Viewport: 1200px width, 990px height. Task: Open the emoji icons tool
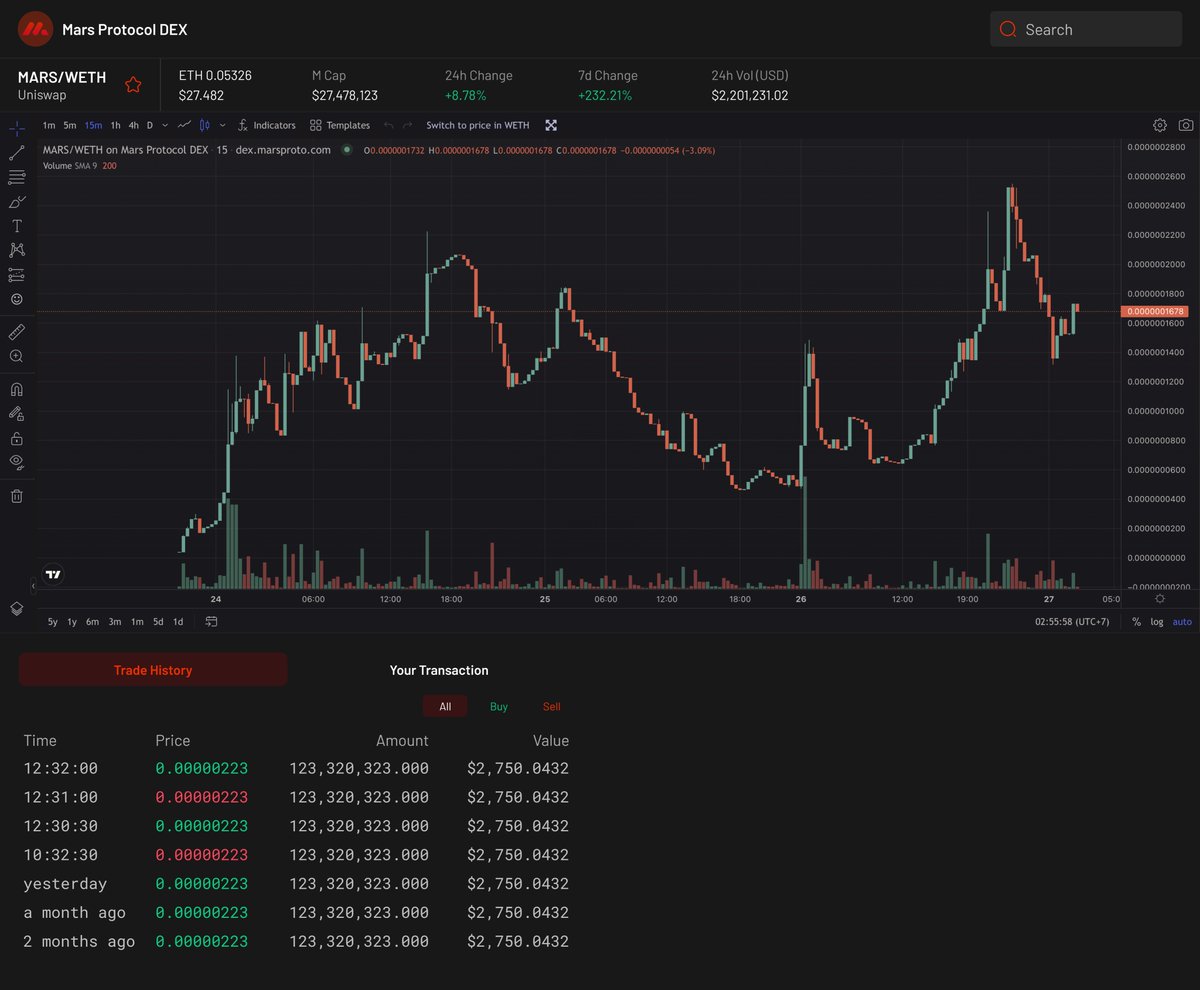[x=16, y=299]
